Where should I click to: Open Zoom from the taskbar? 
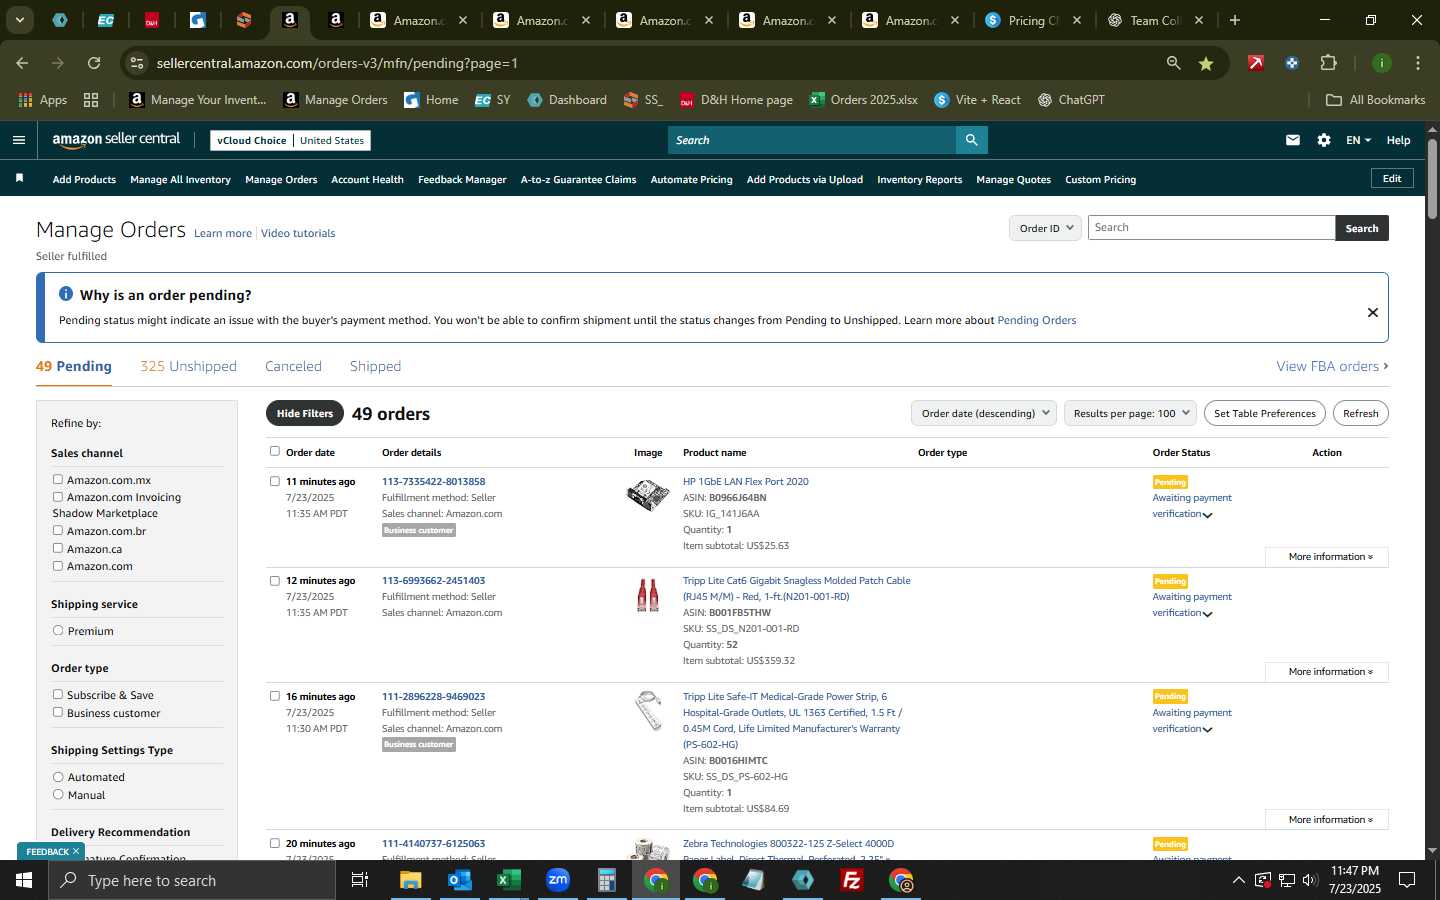[x=558, y=880]
